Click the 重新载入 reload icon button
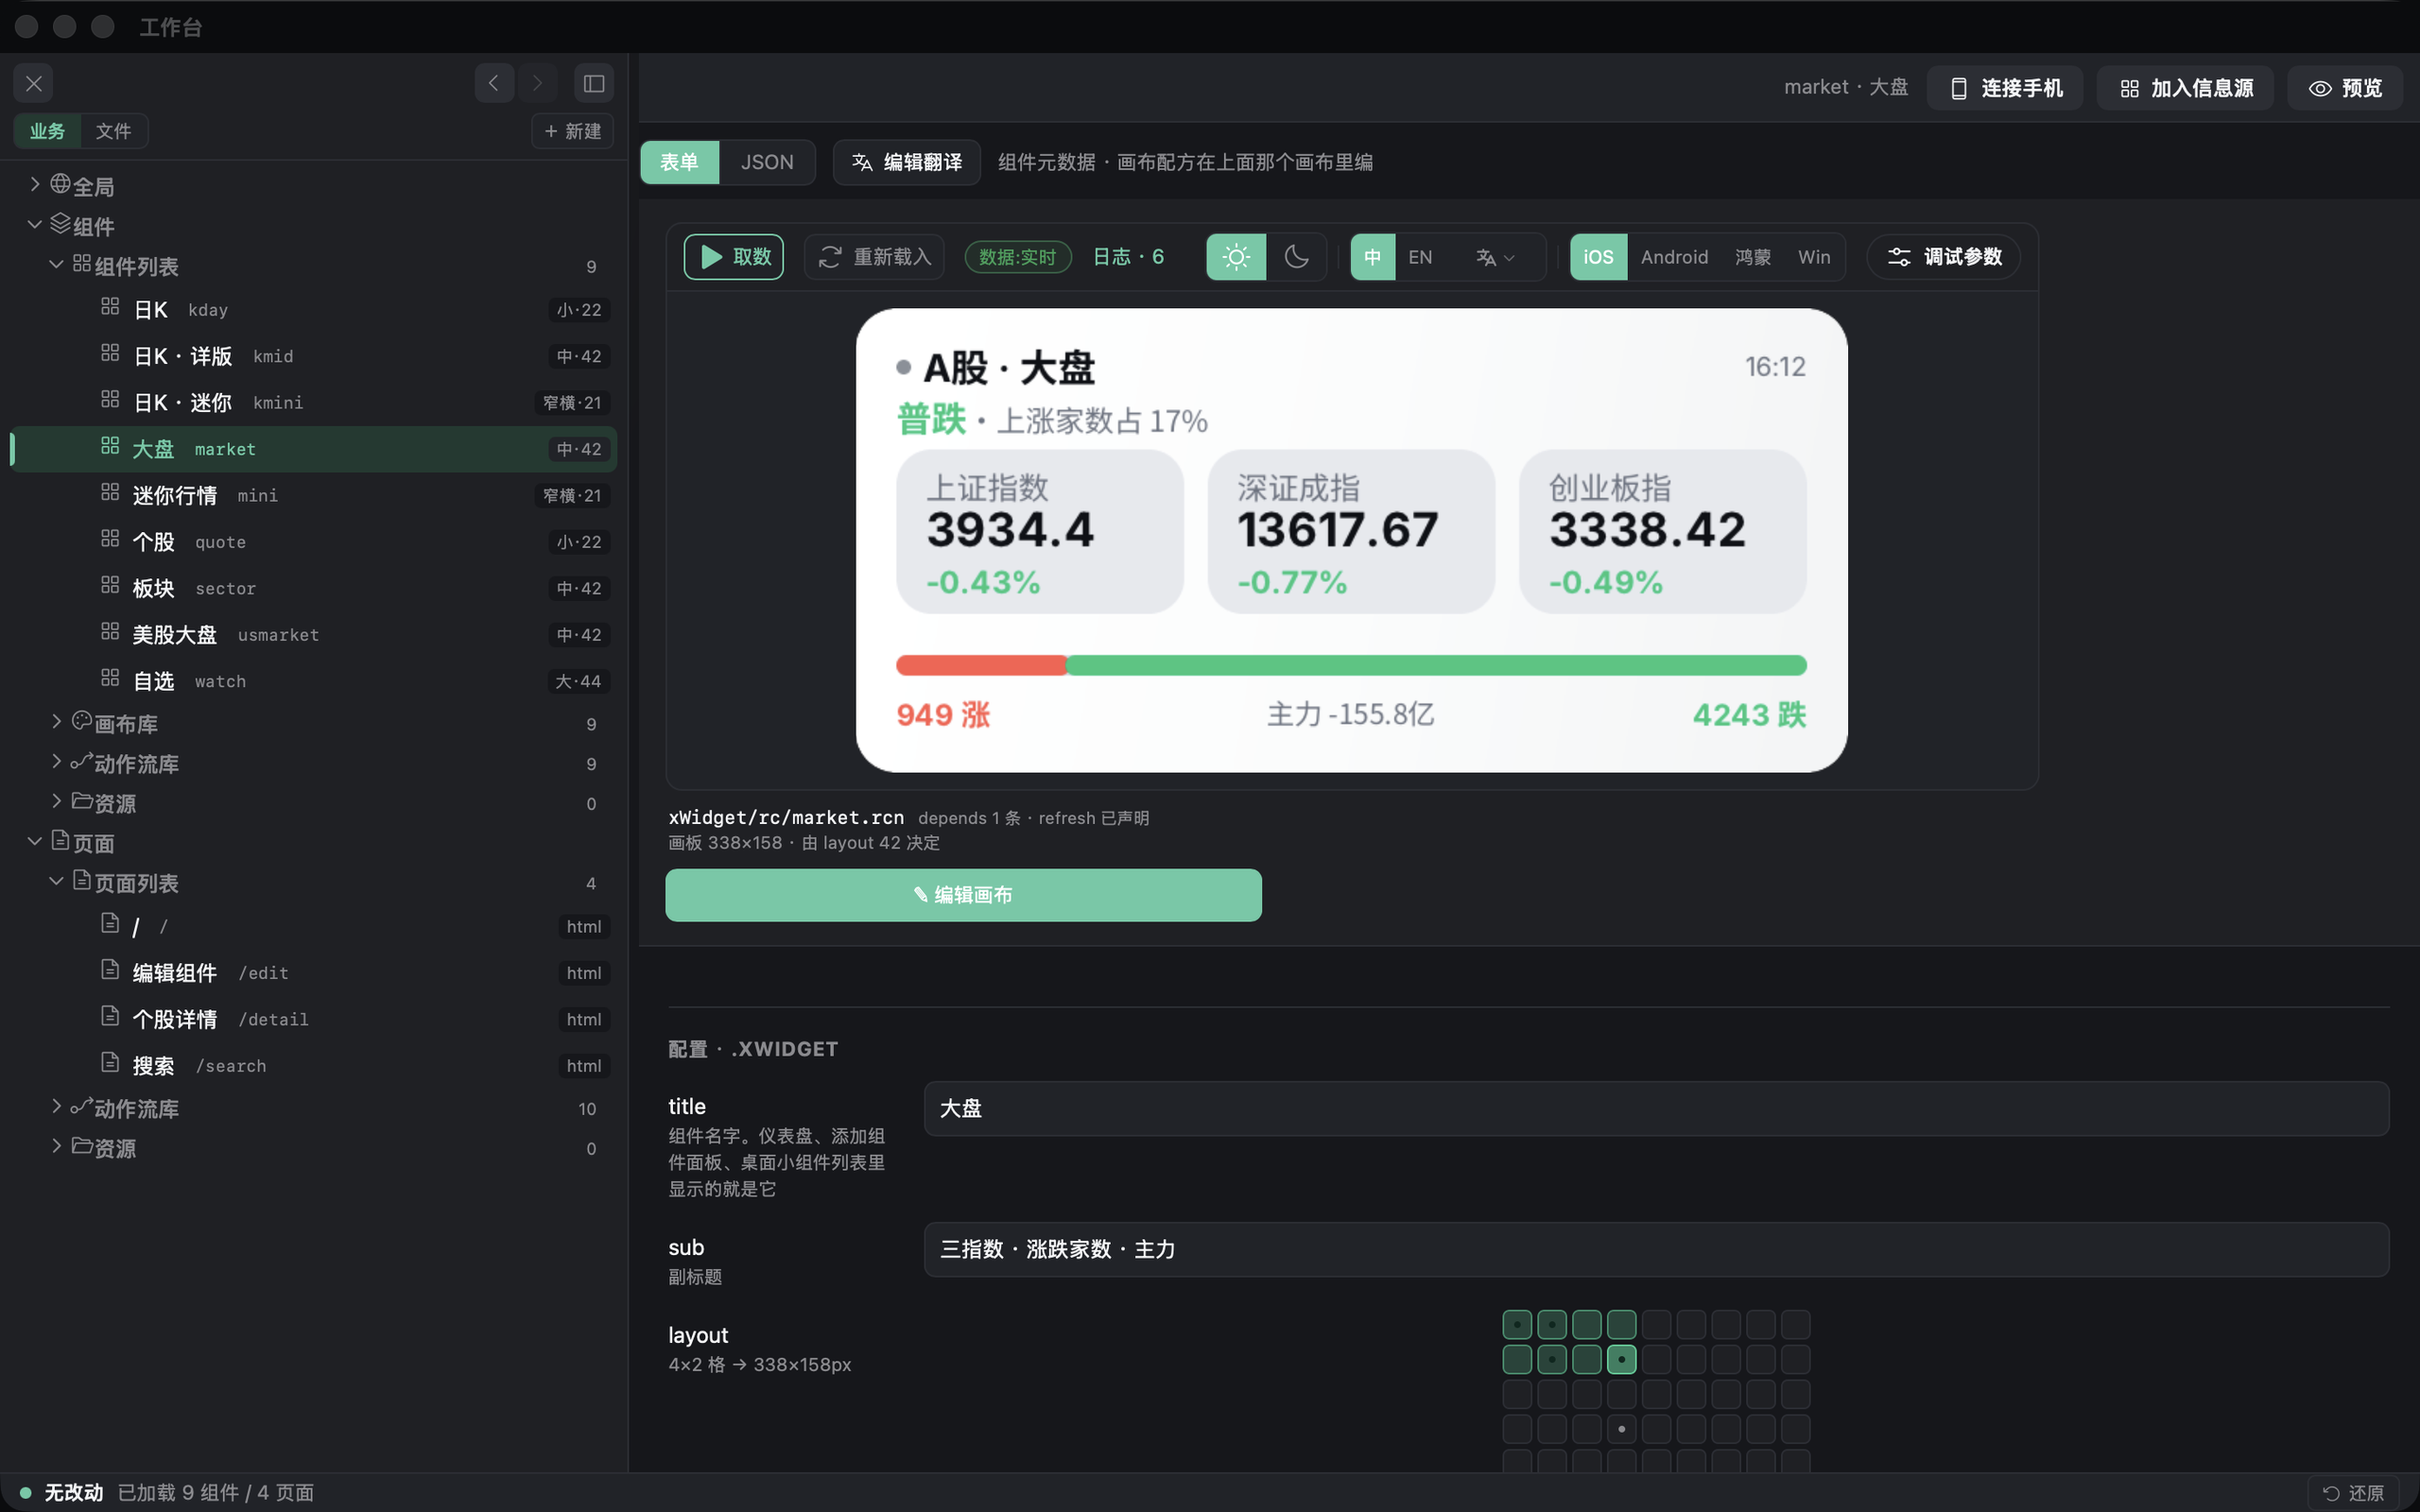This screenshot has height=1512, width=2420. tap(874, 257)
